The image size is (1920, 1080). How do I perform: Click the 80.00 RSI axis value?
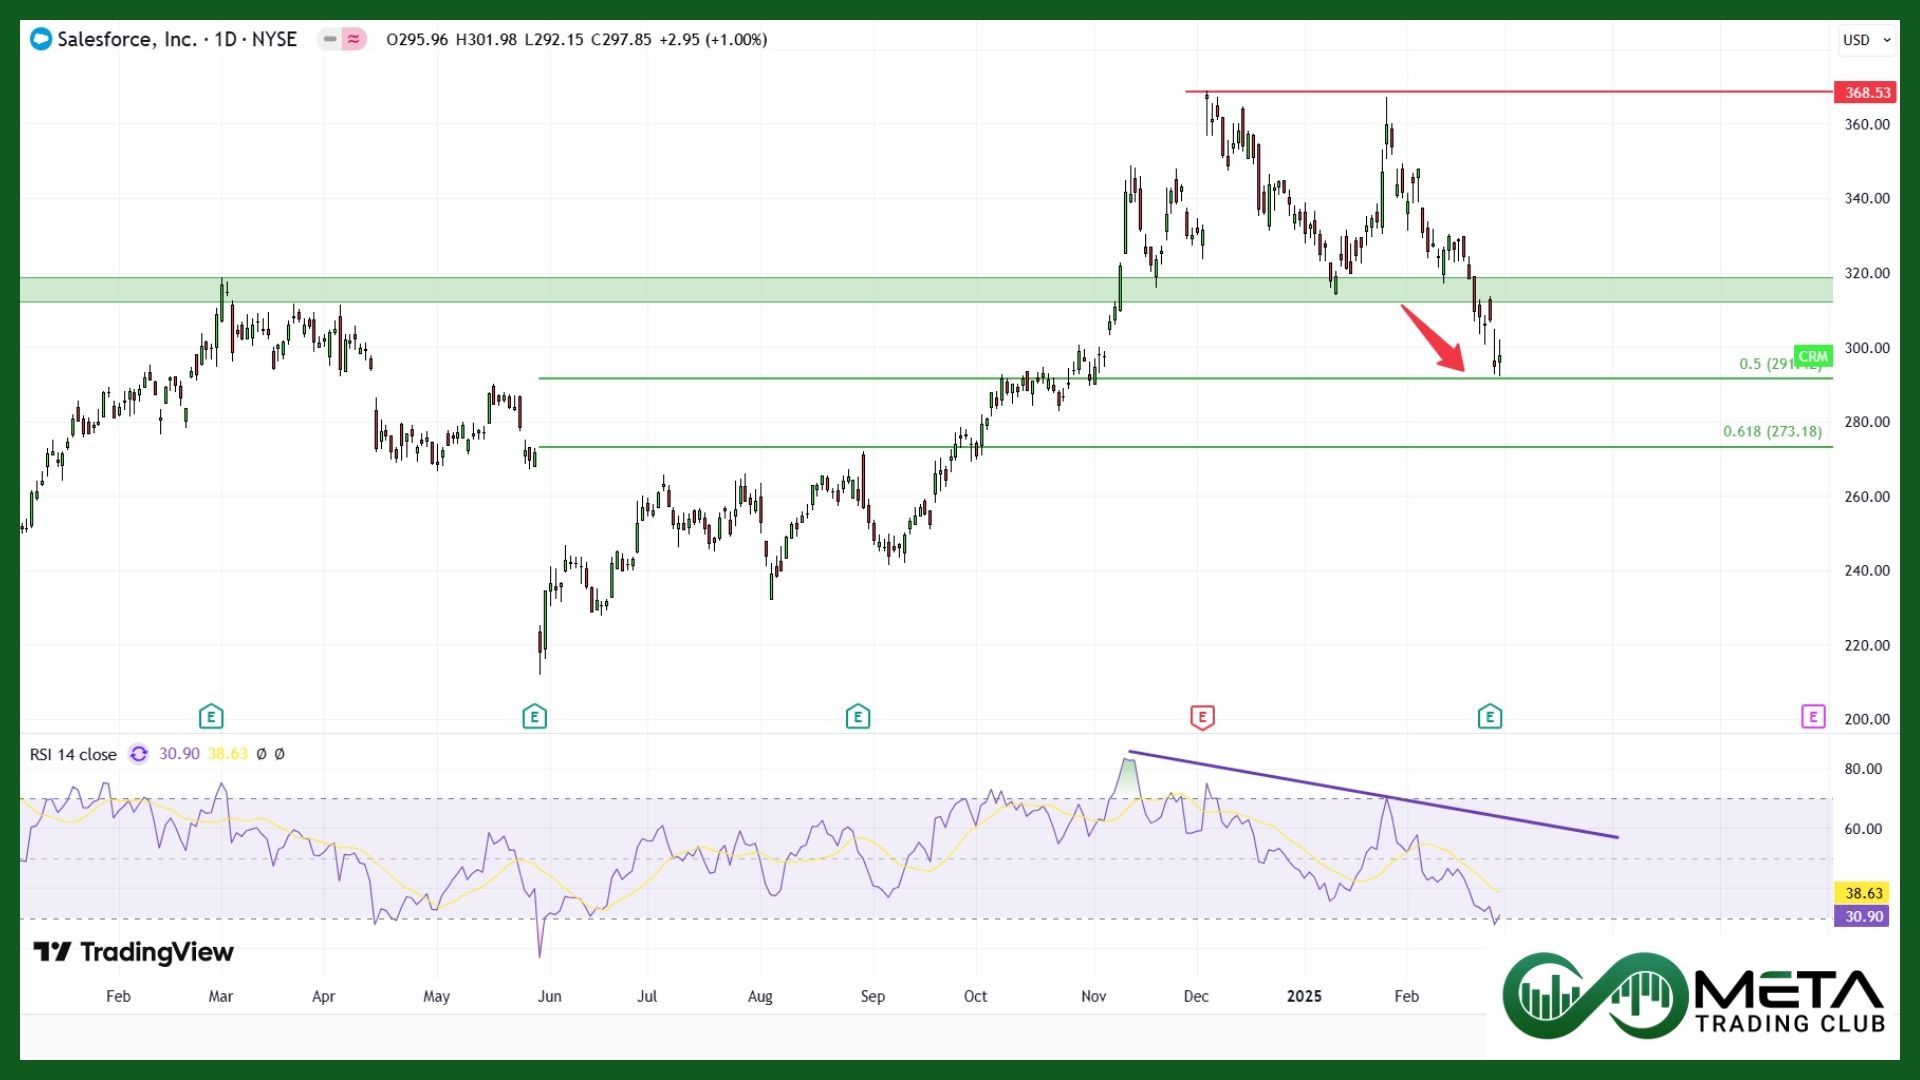tap(1863, 769)
